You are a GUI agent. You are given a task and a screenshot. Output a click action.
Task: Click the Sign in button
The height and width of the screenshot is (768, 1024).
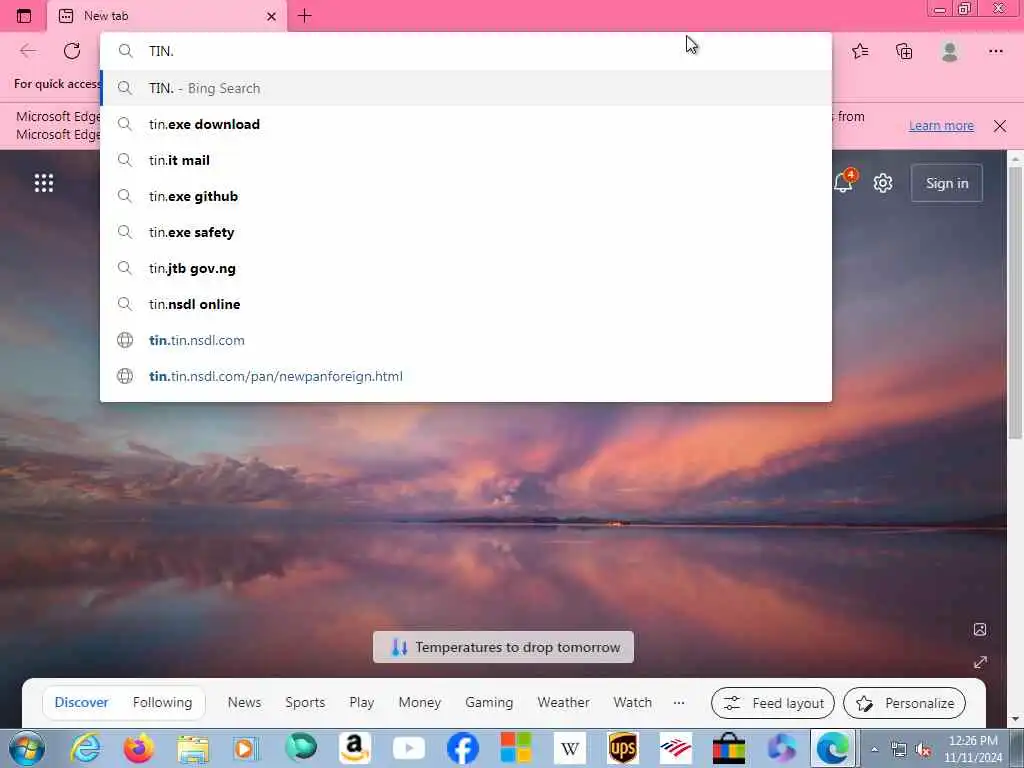[947, 184]
